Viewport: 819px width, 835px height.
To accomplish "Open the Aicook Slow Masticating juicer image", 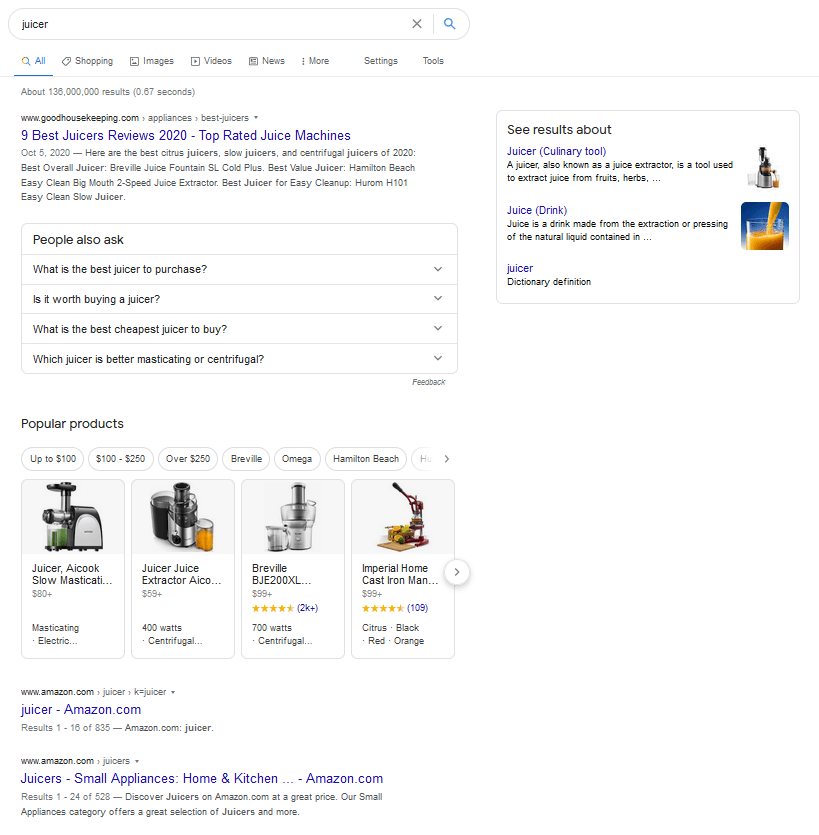I will 73,517.
